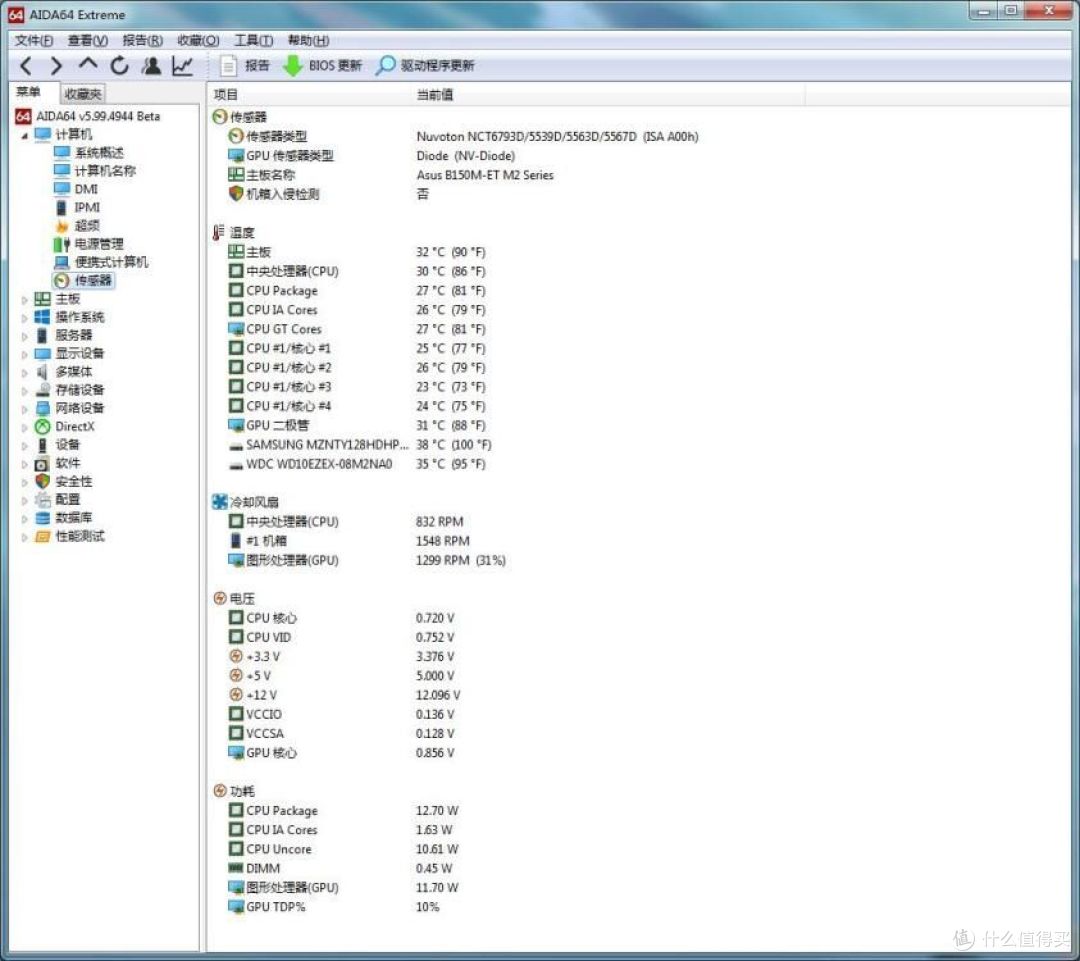
Task: Open 驱动程序更新 driver update
Action: (425, 65)
